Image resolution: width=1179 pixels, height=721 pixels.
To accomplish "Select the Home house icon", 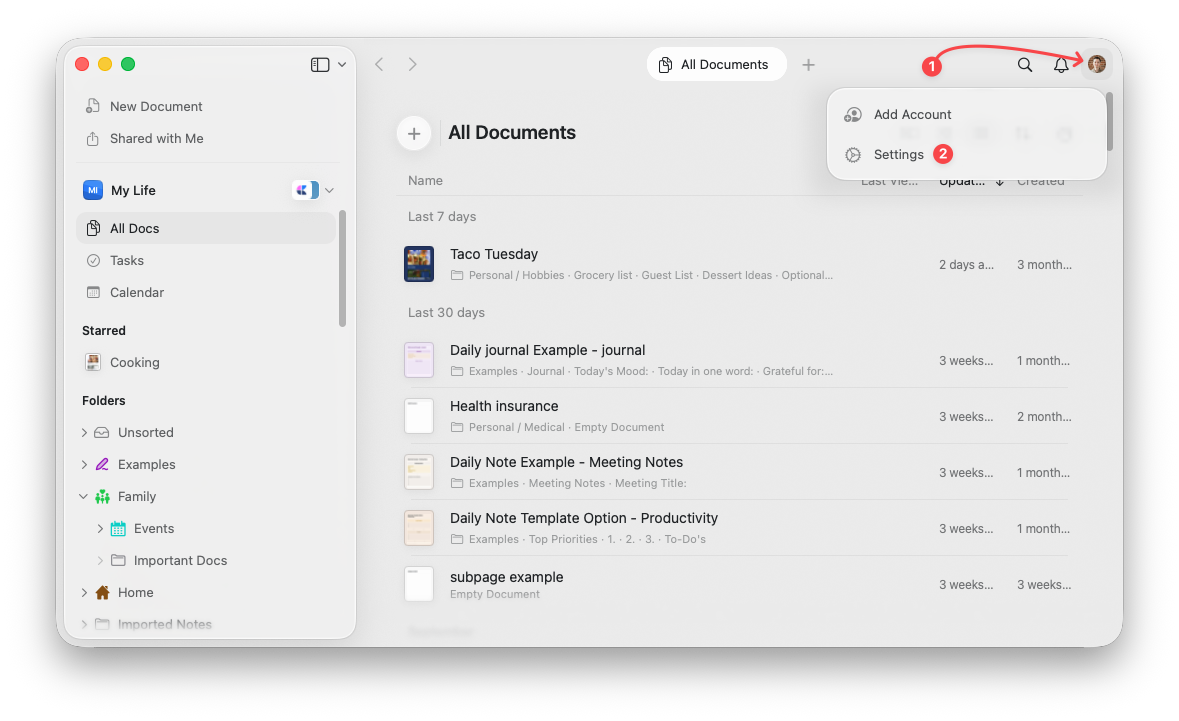I will point(102,592).
